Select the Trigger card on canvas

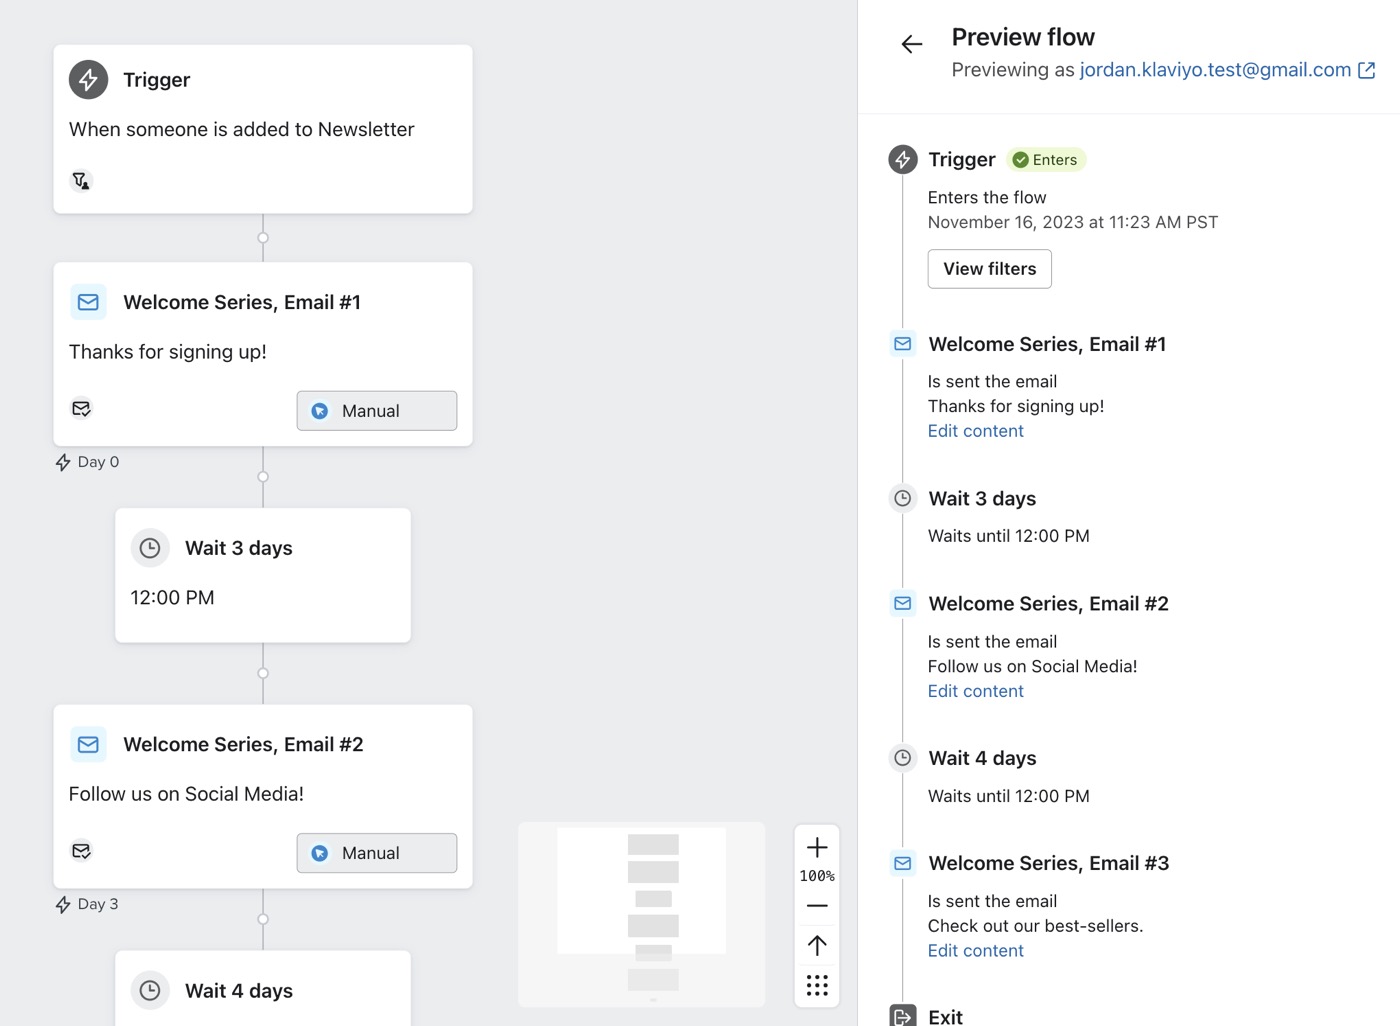click(262, 128)
